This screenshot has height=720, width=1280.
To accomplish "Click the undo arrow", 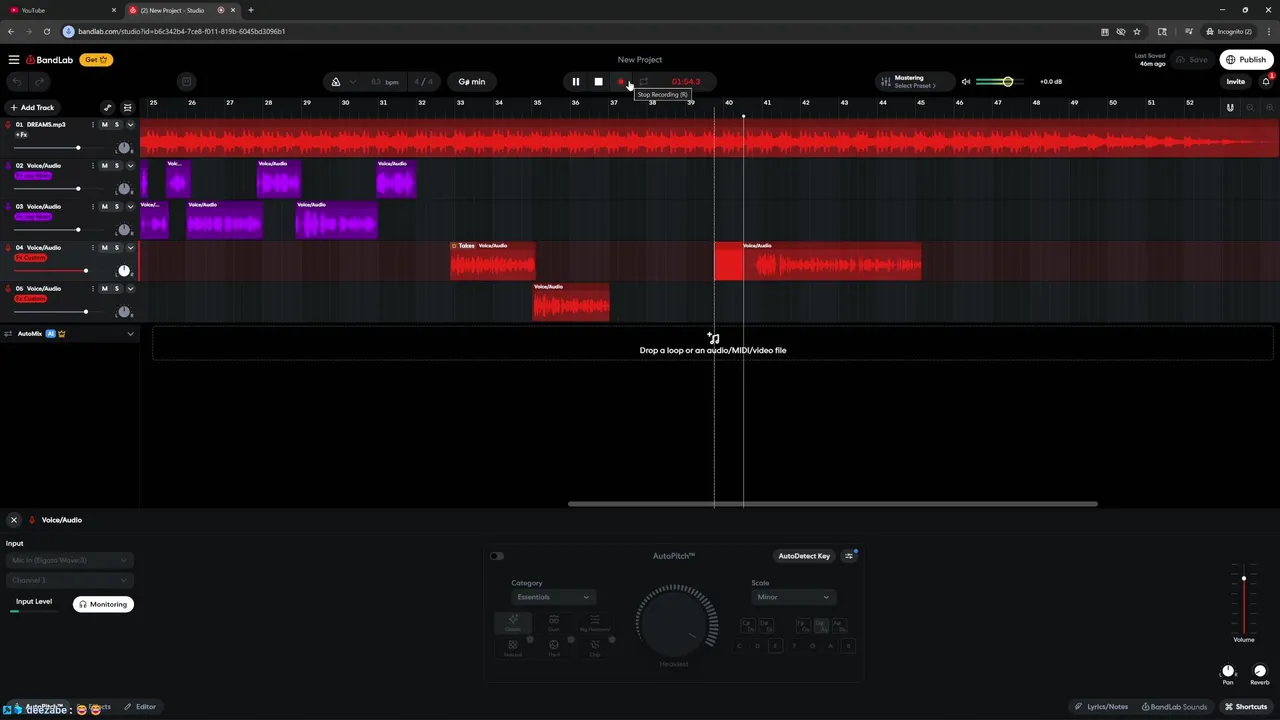I will 16,82.
